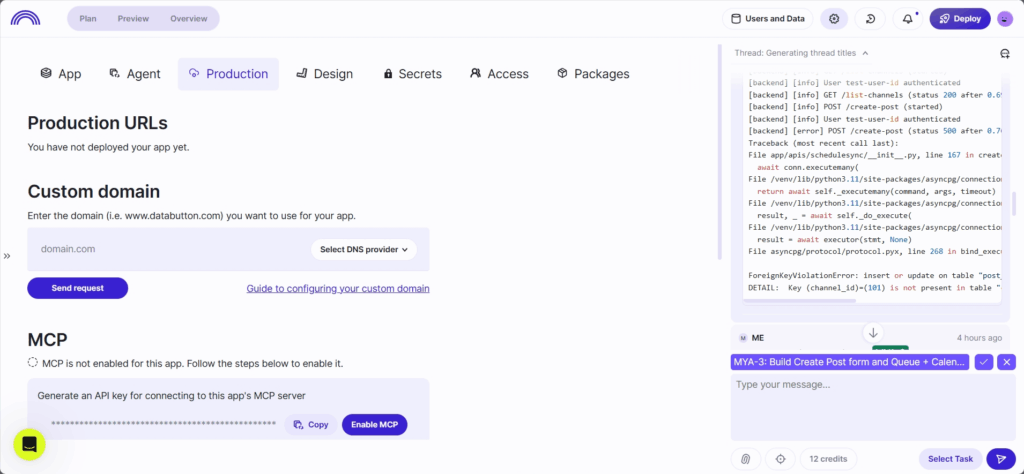This screenshot has width=1024, height=474.
Task: Dismiss the MYA-3 task with X
Action: pyautogui.click(x=1007, y=362)
